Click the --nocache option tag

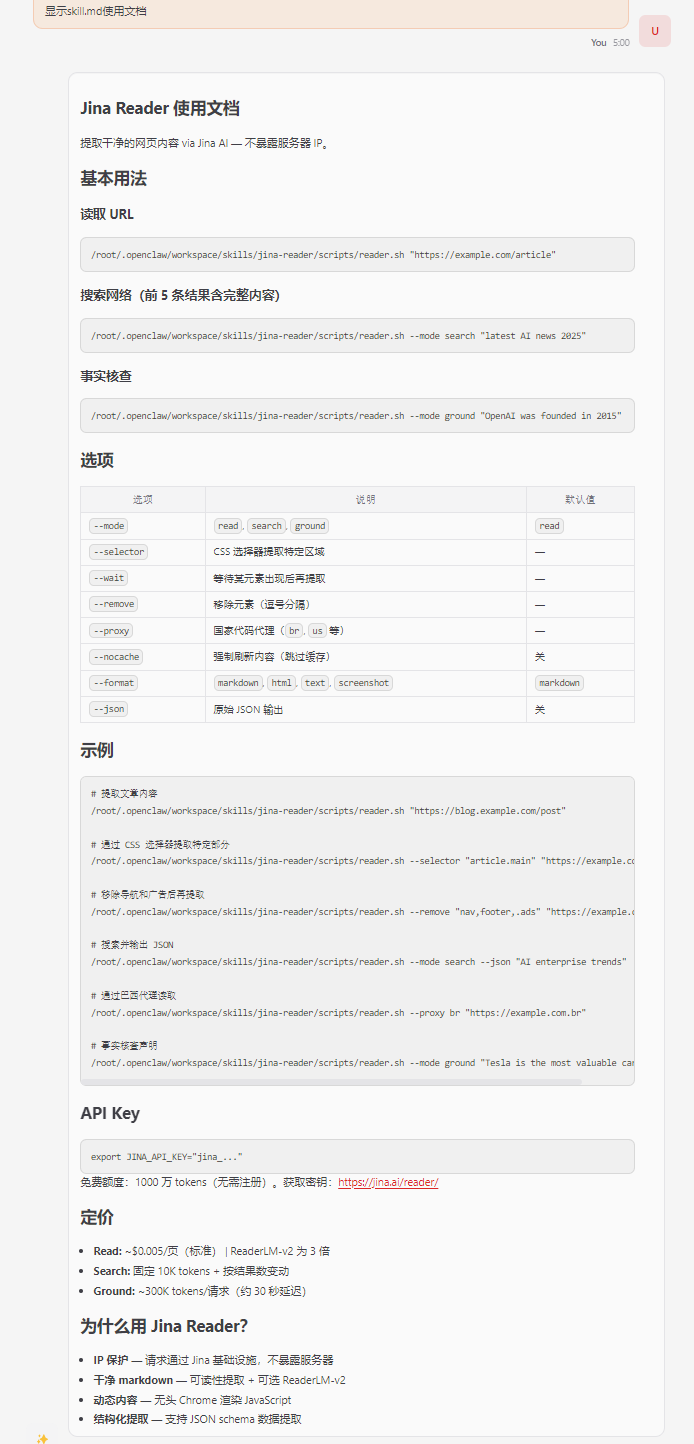pyautogui.click(x=115, y=657)
